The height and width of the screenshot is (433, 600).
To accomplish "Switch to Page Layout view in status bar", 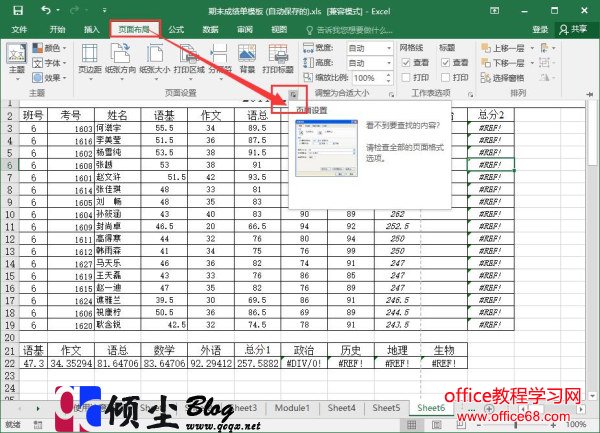I will click(436, 425).
